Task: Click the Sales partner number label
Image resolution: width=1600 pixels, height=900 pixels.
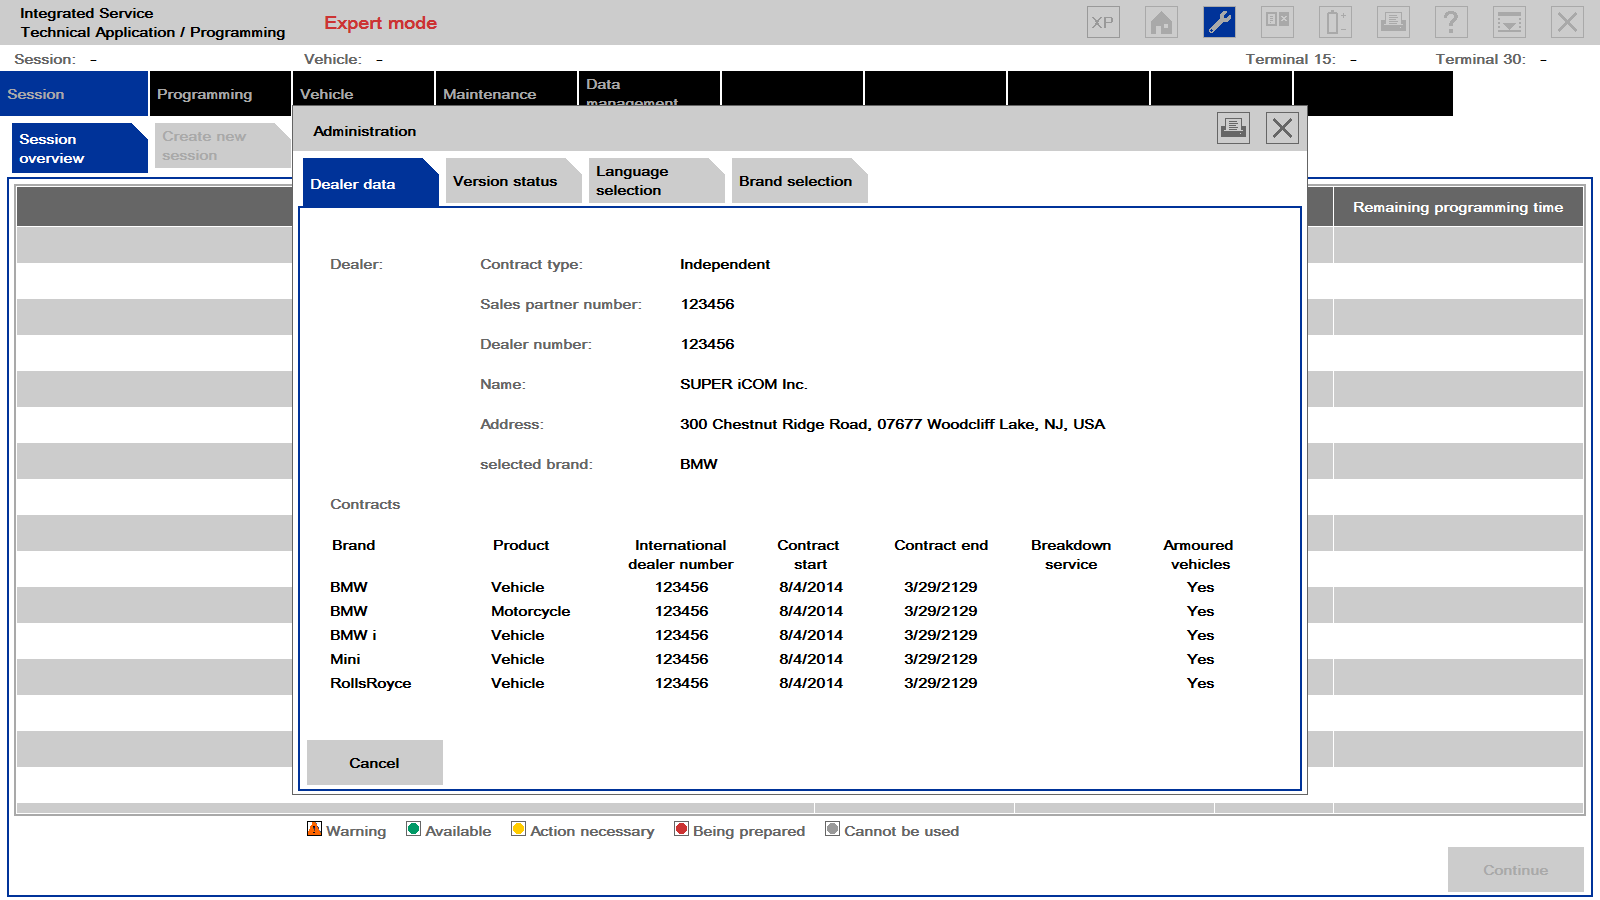Action: tap(561, 304)
